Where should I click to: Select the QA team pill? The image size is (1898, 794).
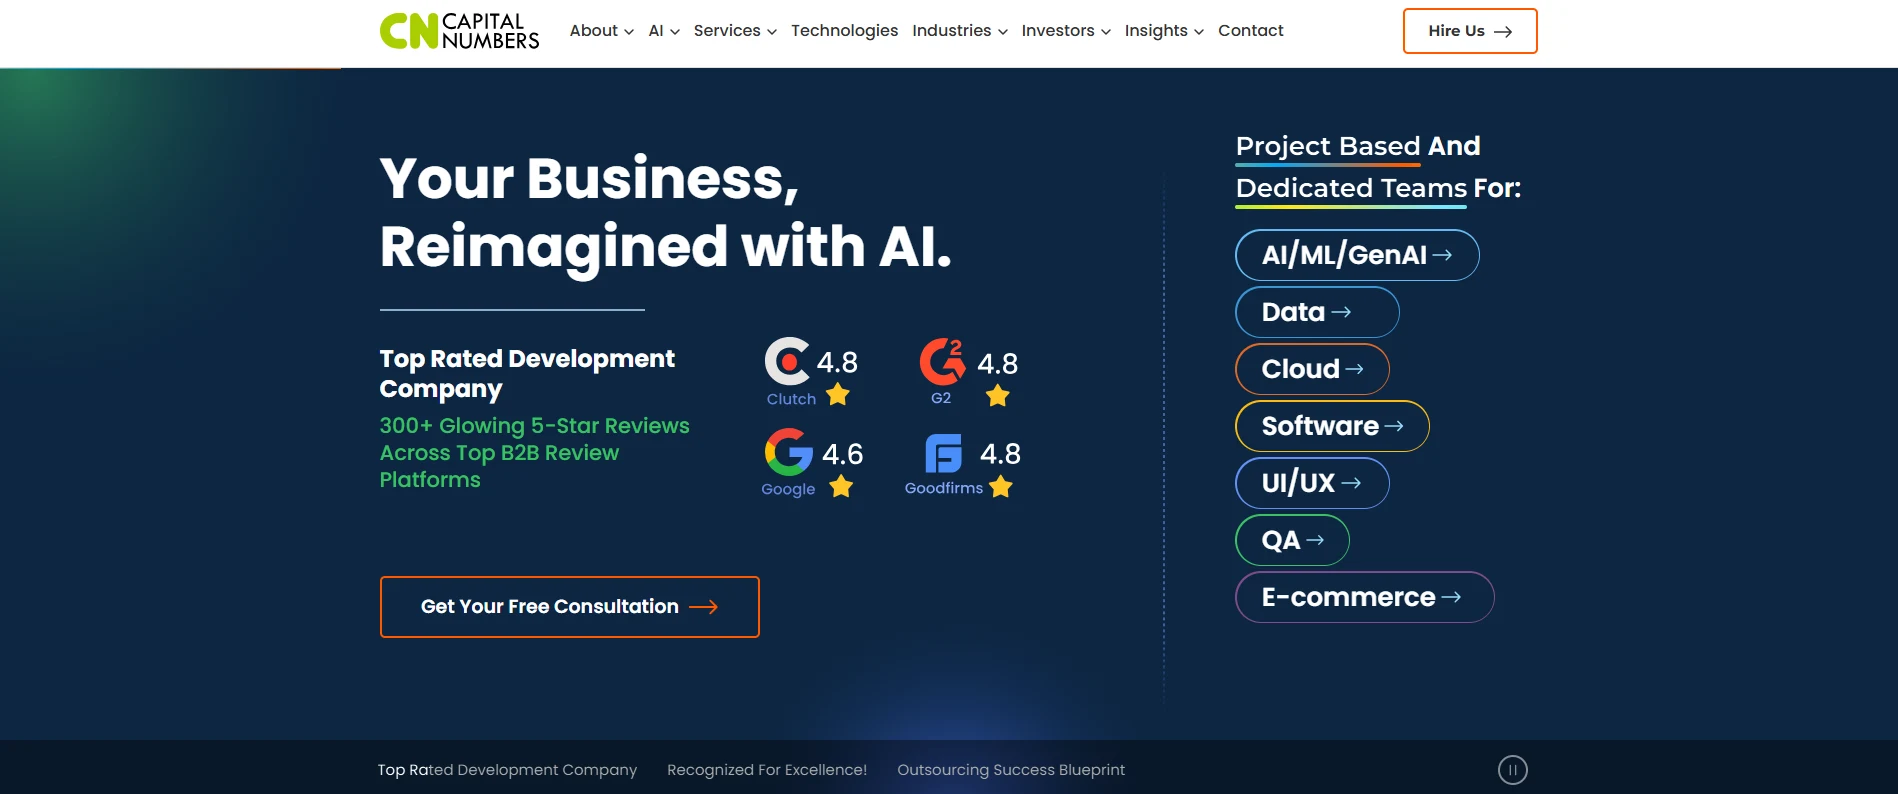(1292, 540)
